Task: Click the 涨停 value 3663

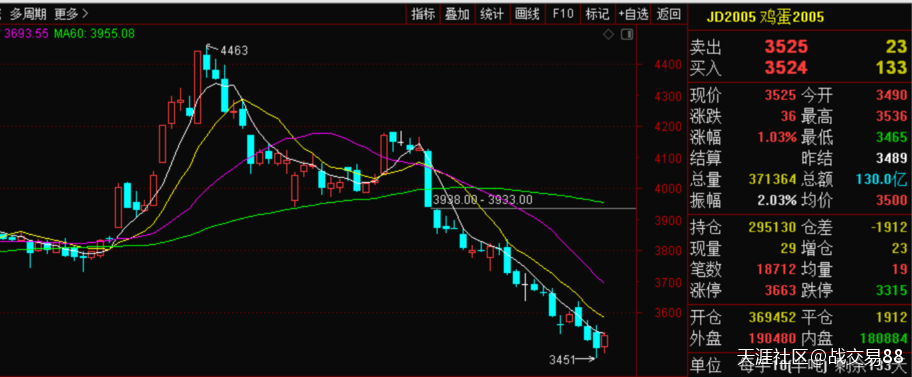Action: click(x=782, y=290)
